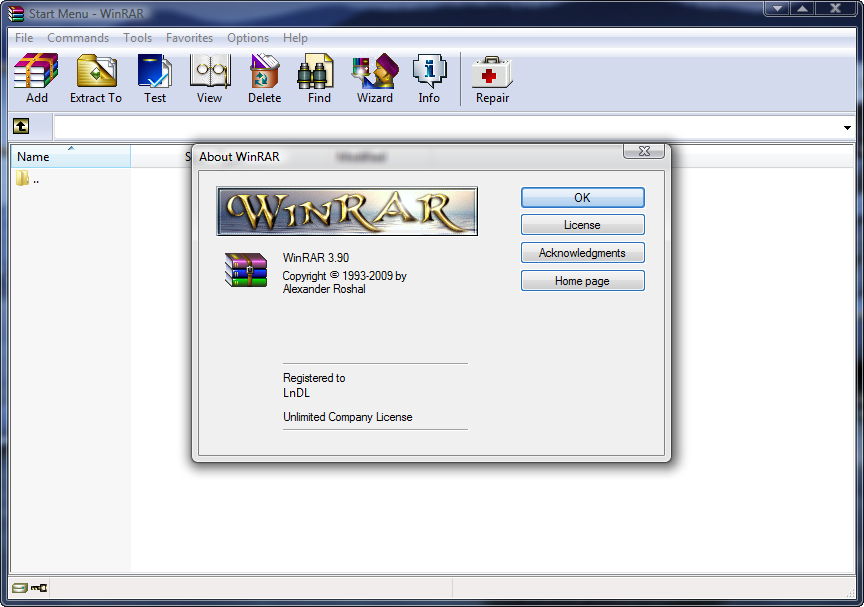Expand the address bar dropdown arrow
This screenshot has width=864, height=607.
tap(847, 128)
